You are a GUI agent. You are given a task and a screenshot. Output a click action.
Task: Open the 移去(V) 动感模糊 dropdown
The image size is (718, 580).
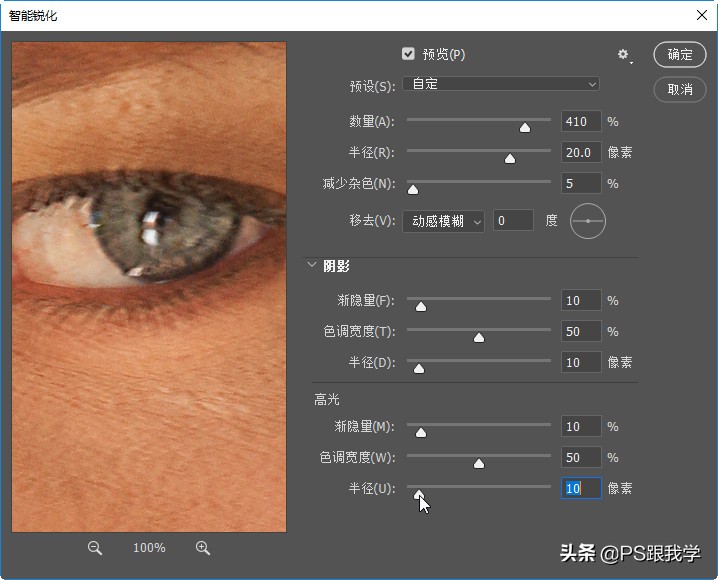click(x=443, y=222)
